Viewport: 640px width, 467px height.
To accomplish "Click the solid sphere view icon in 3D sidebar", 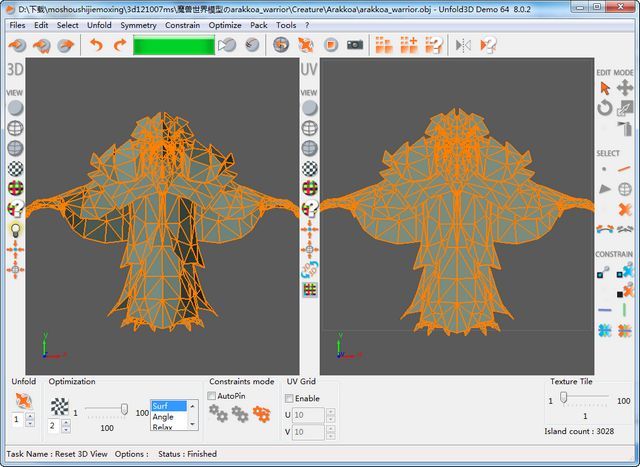I will click(16, 108).
